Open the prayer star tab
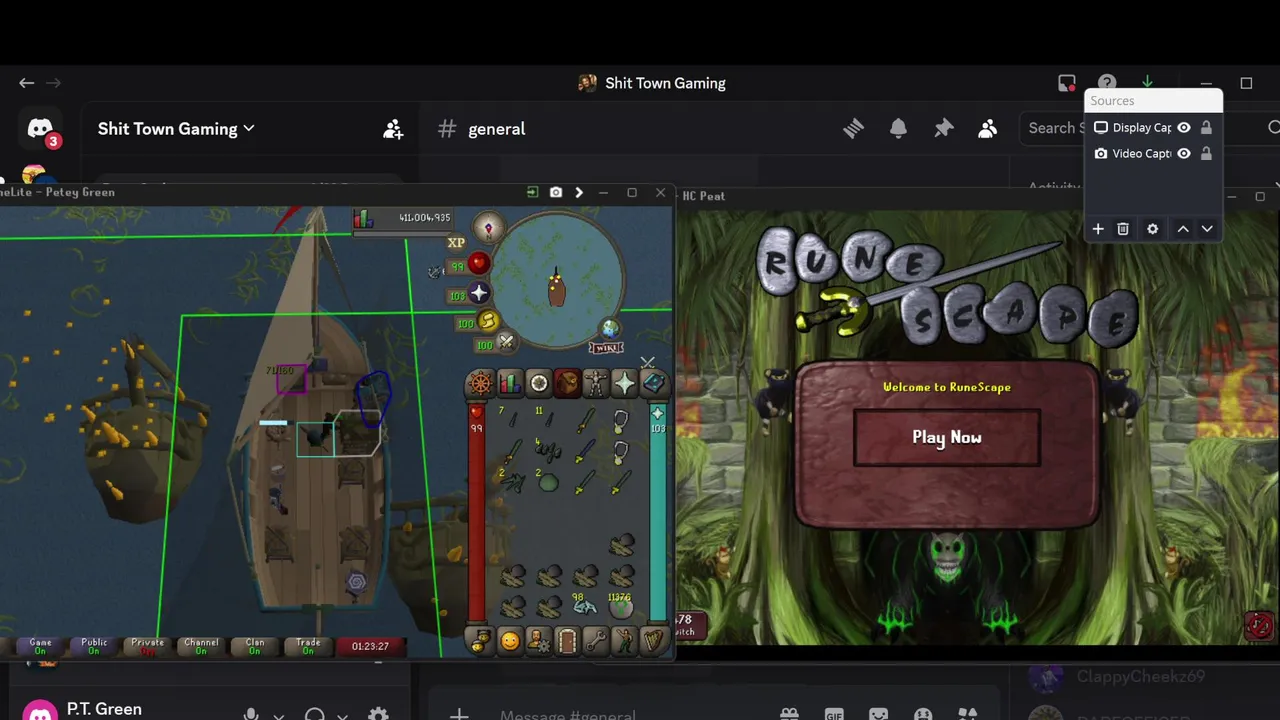Image resolution: width=1280 pixels, height=720 pixels. [624, 383]
